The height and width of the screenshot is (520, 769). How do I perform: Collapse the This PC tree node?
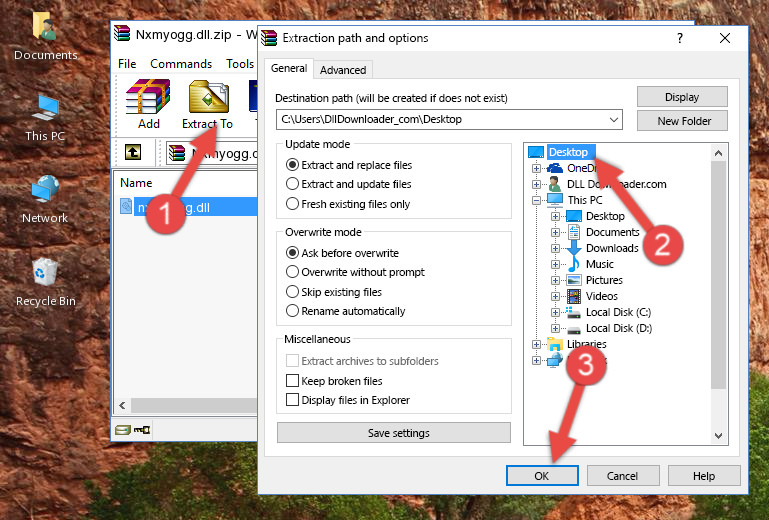pos(536,200)
